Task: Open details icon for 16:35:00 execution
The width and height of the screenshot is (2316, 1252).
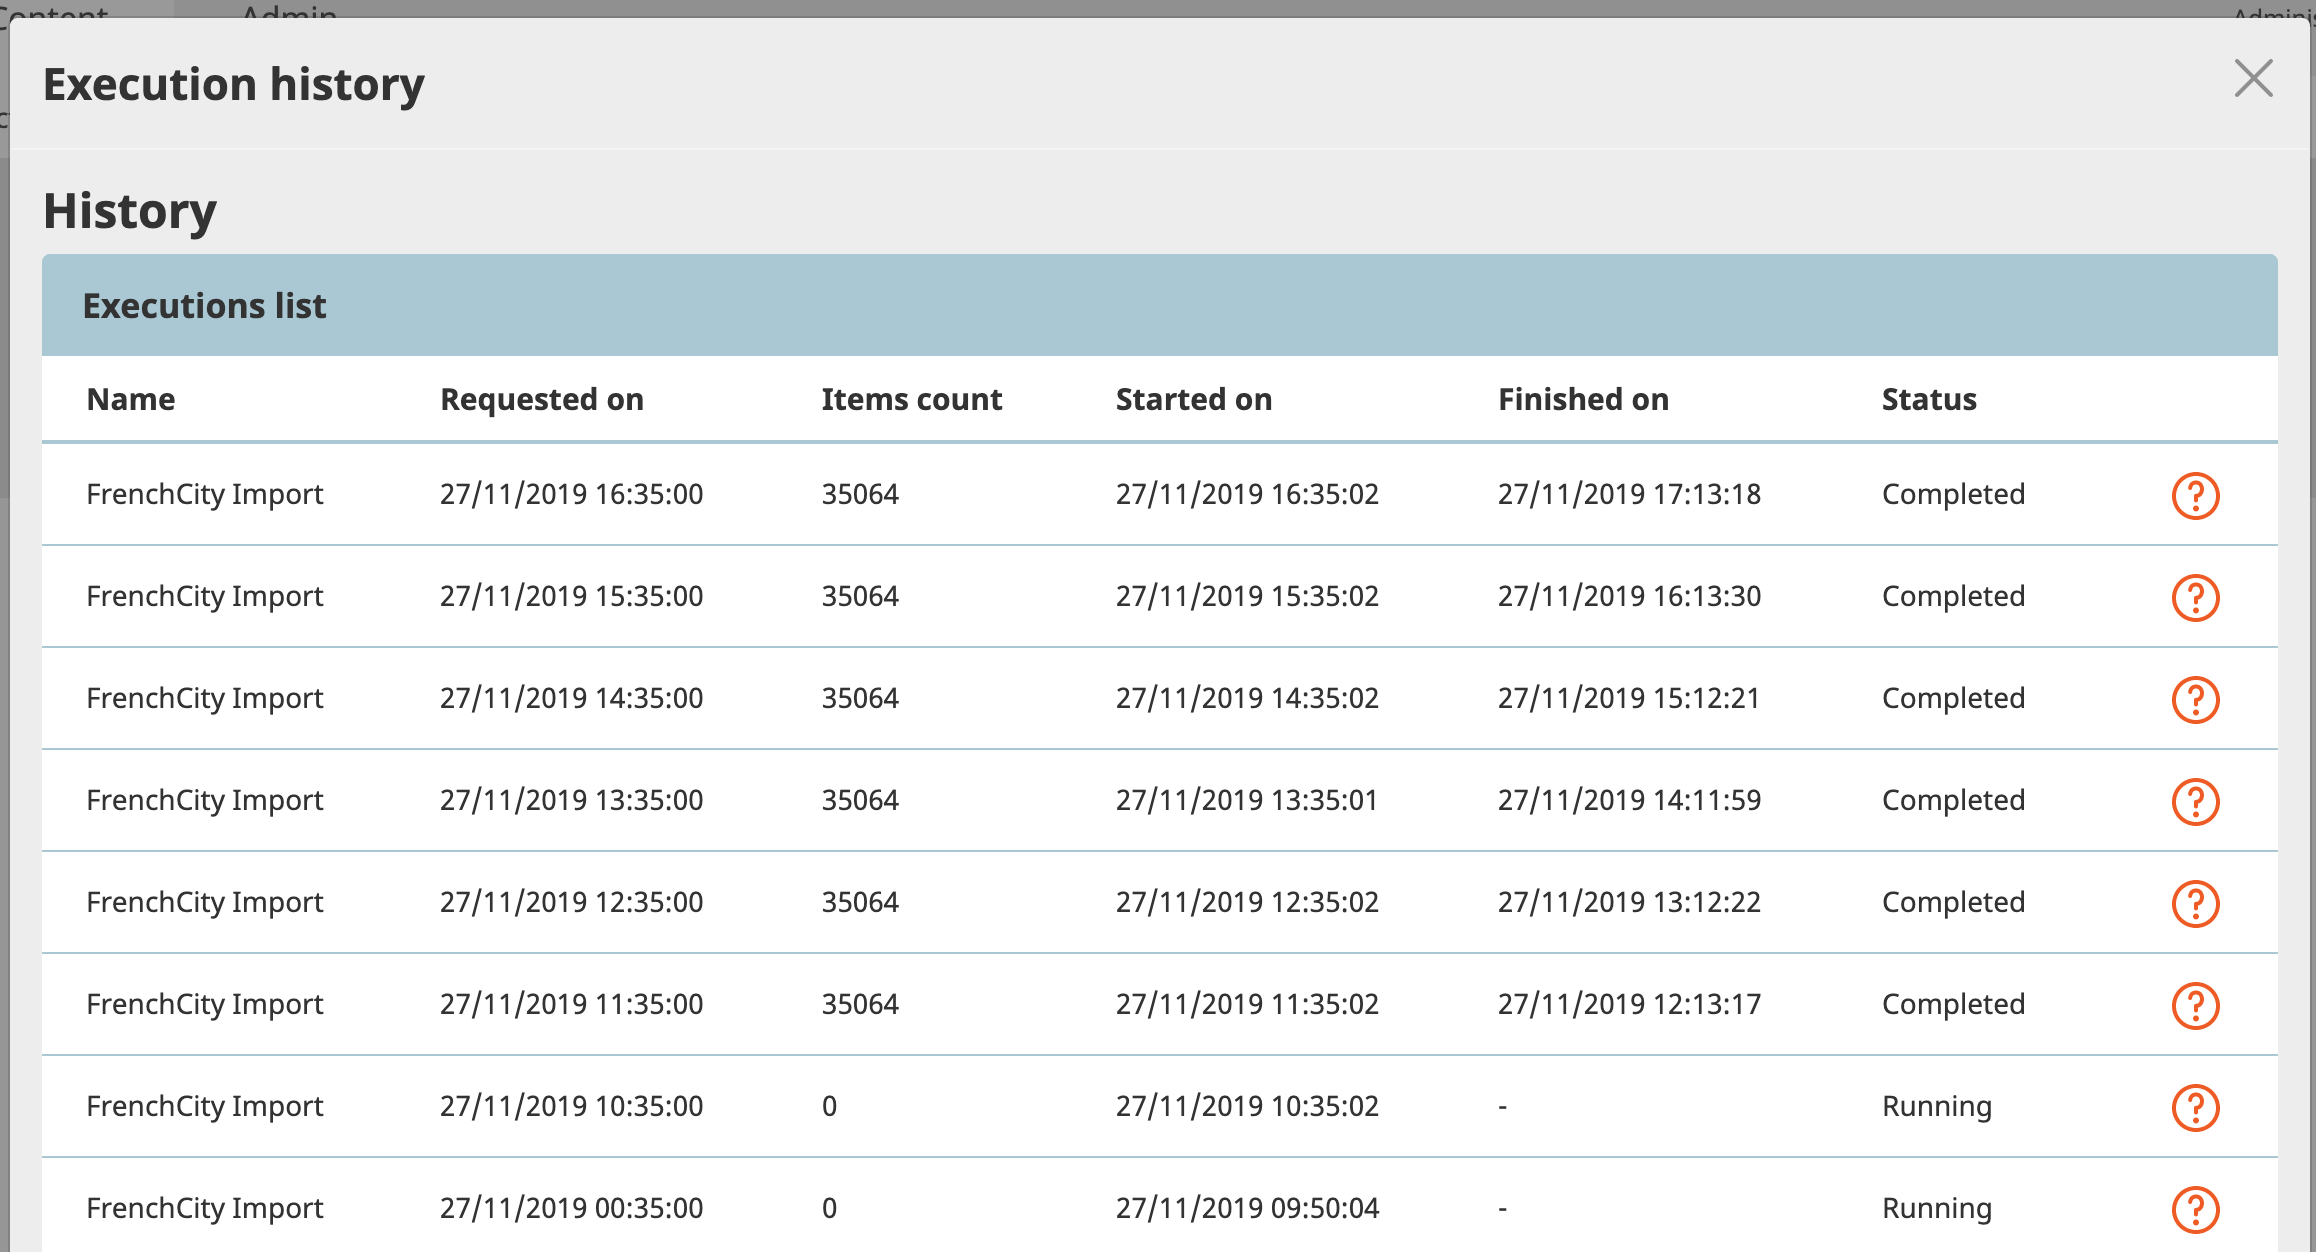Action: pyautogui.click(x=2195, y=495)
